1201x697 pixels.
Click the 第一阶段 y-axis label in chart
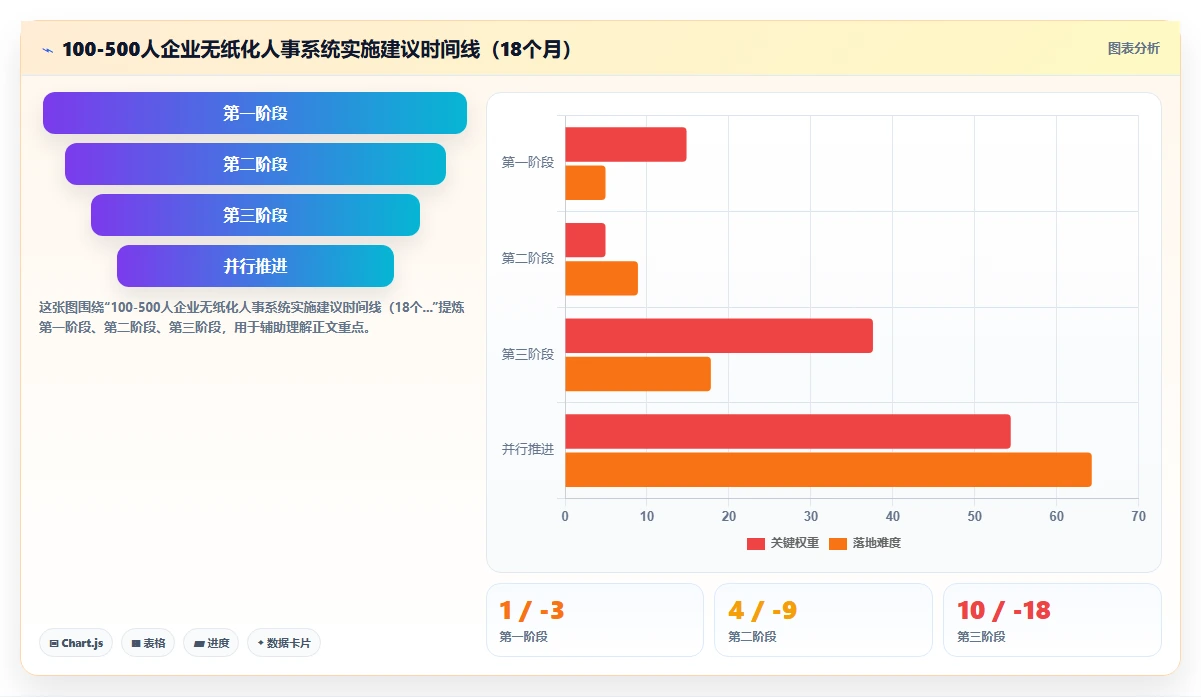click(528, 162)
